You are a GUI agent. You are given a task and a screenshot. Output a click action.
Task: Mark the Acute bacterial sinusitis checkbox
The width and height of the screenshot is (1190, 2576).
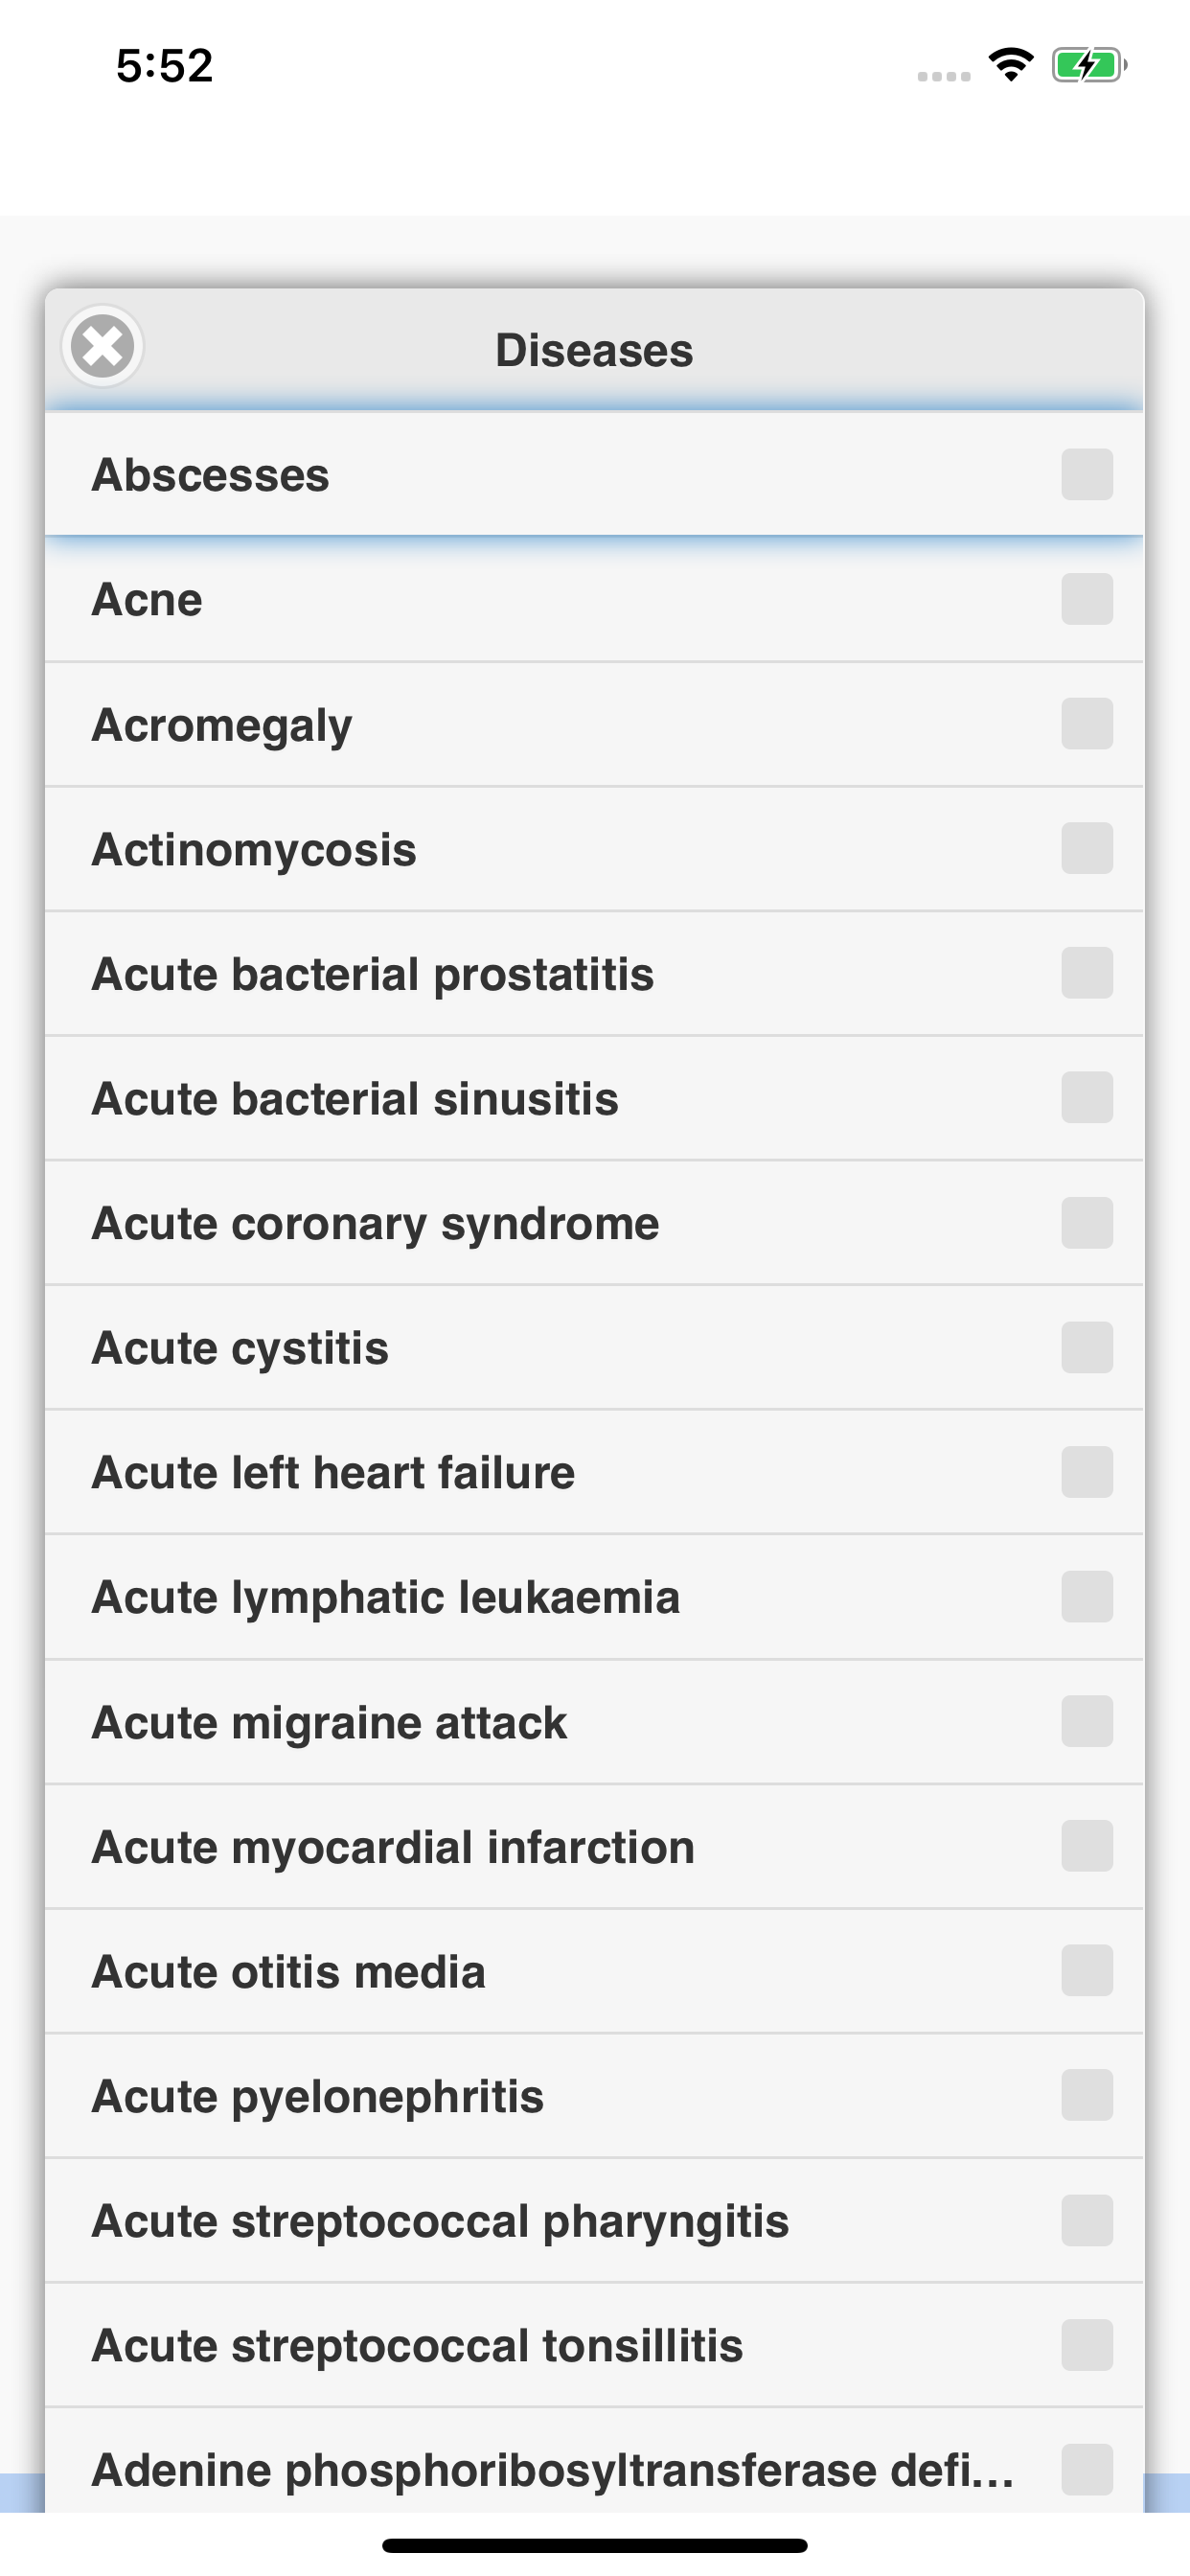1087,1097
